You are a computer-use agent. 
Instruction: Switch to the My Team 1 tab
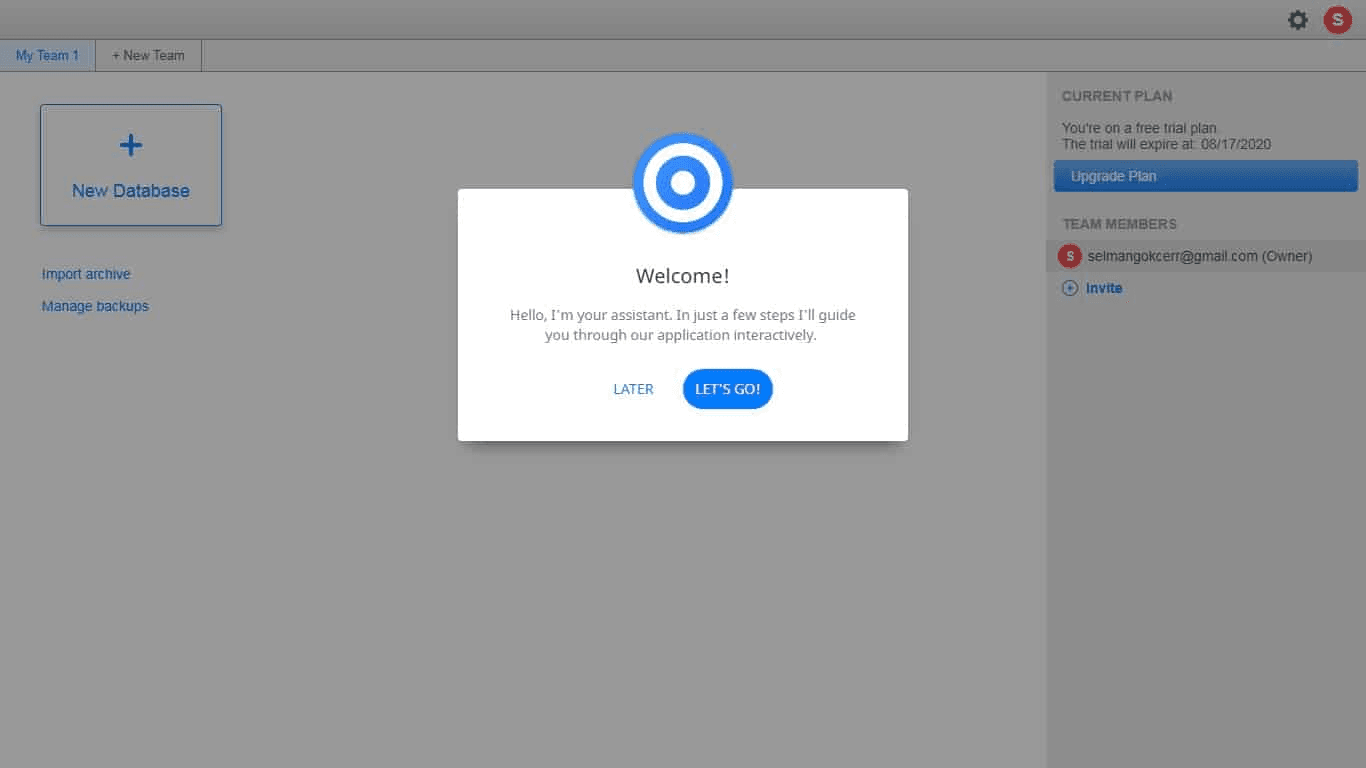pyautogui.click(x=47, y=56)
